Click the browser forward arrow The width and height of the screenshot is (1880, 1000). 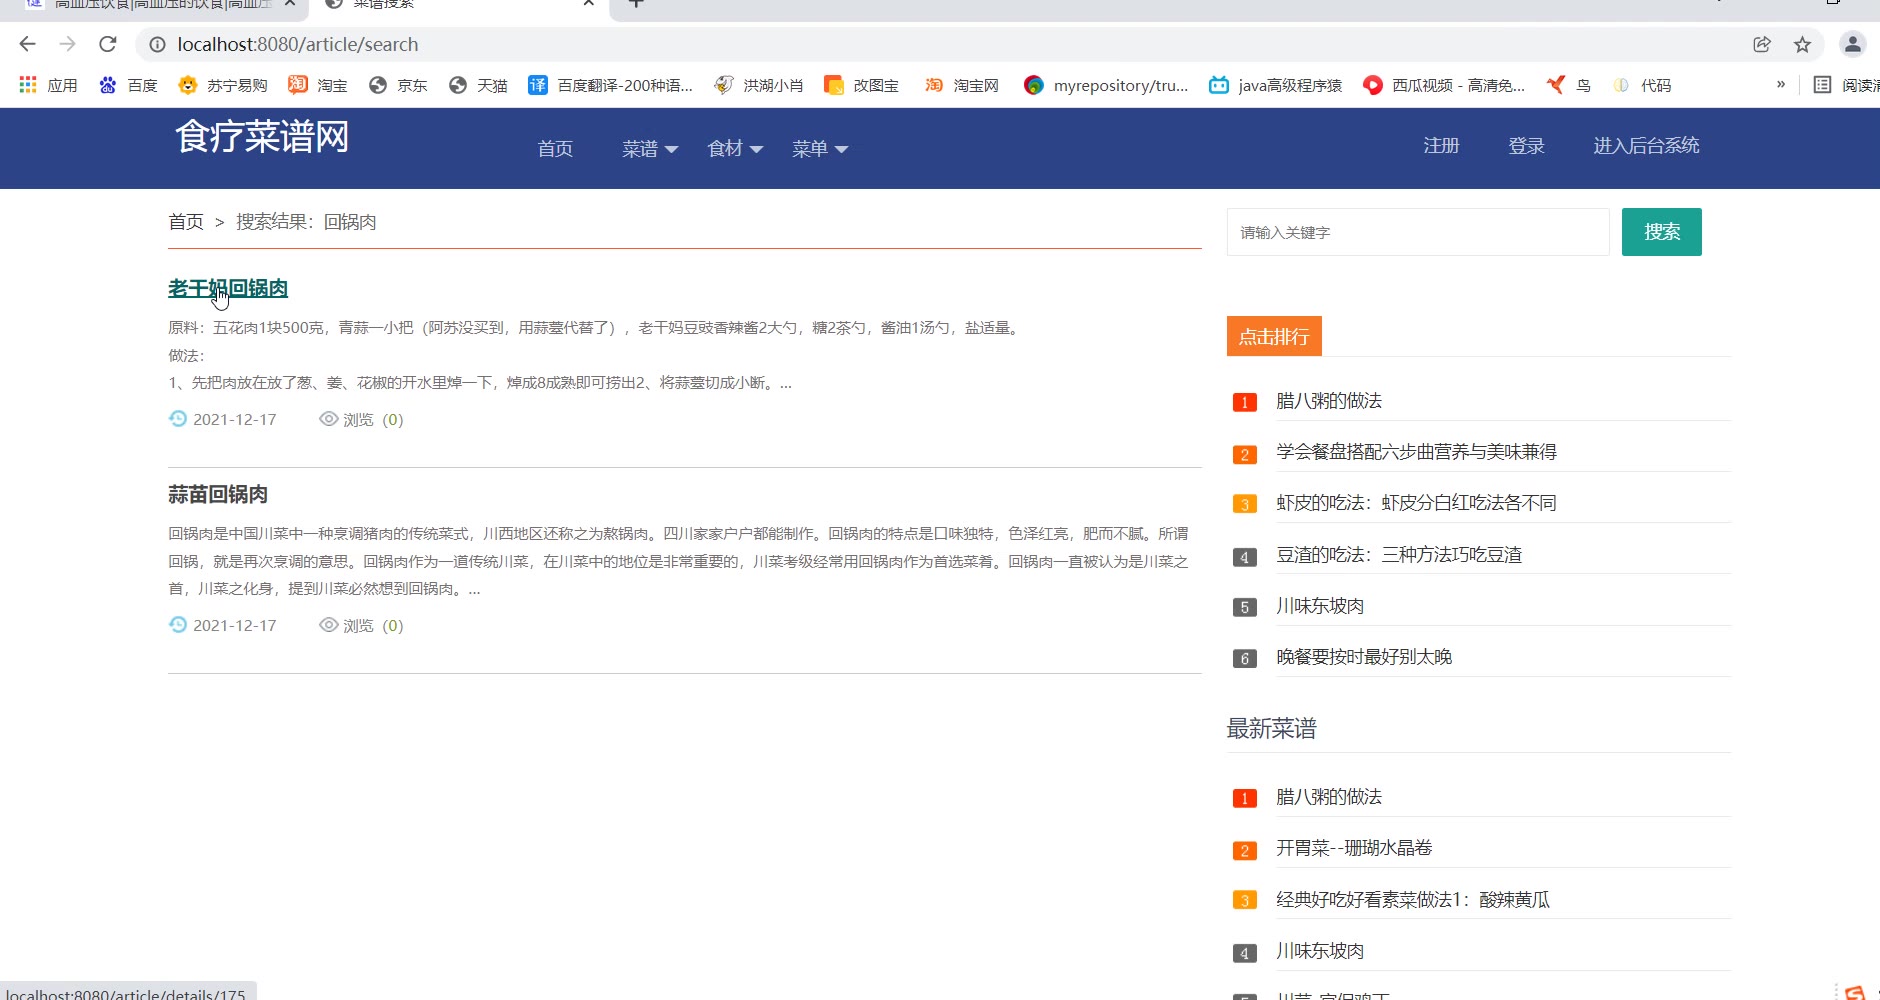(67, 44)
